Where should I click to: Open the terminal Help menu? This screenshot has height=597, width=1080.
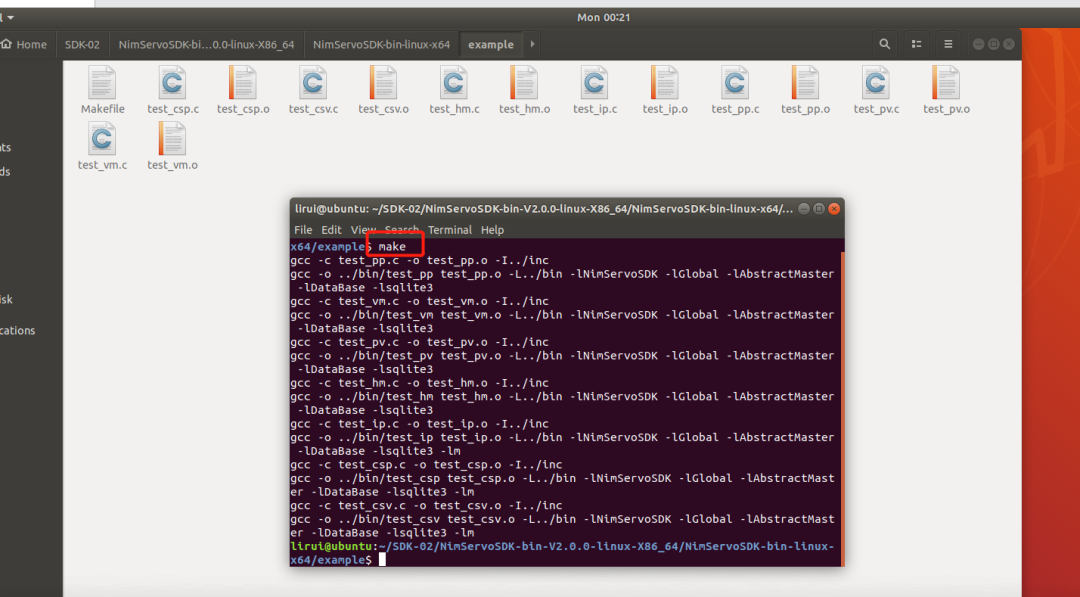tap(492, 230)
